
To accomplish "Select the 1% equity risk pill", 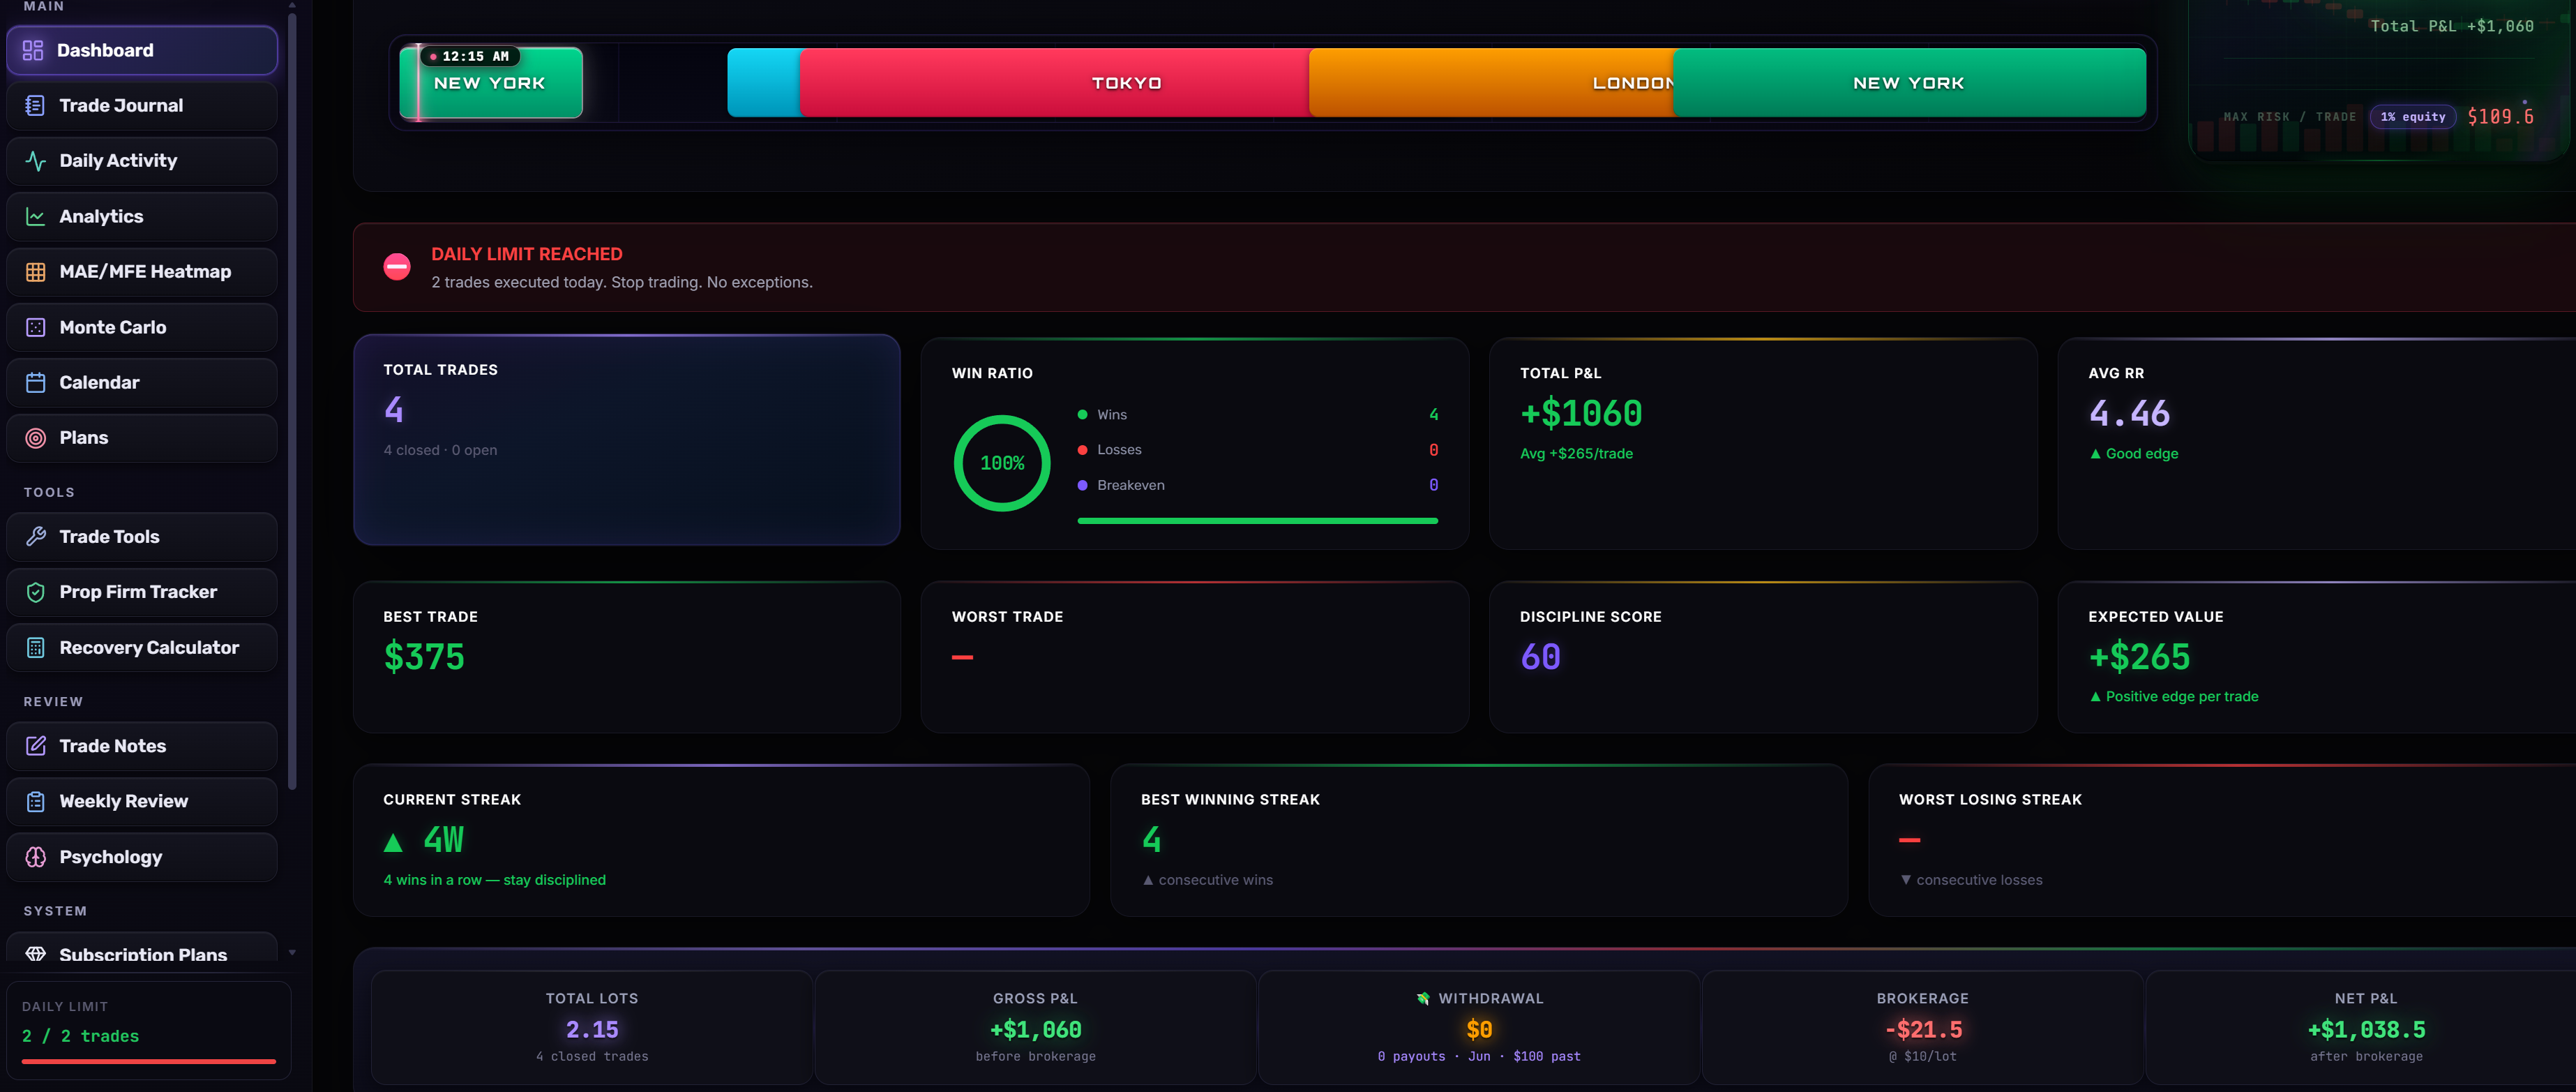I will coord(2412,117).
